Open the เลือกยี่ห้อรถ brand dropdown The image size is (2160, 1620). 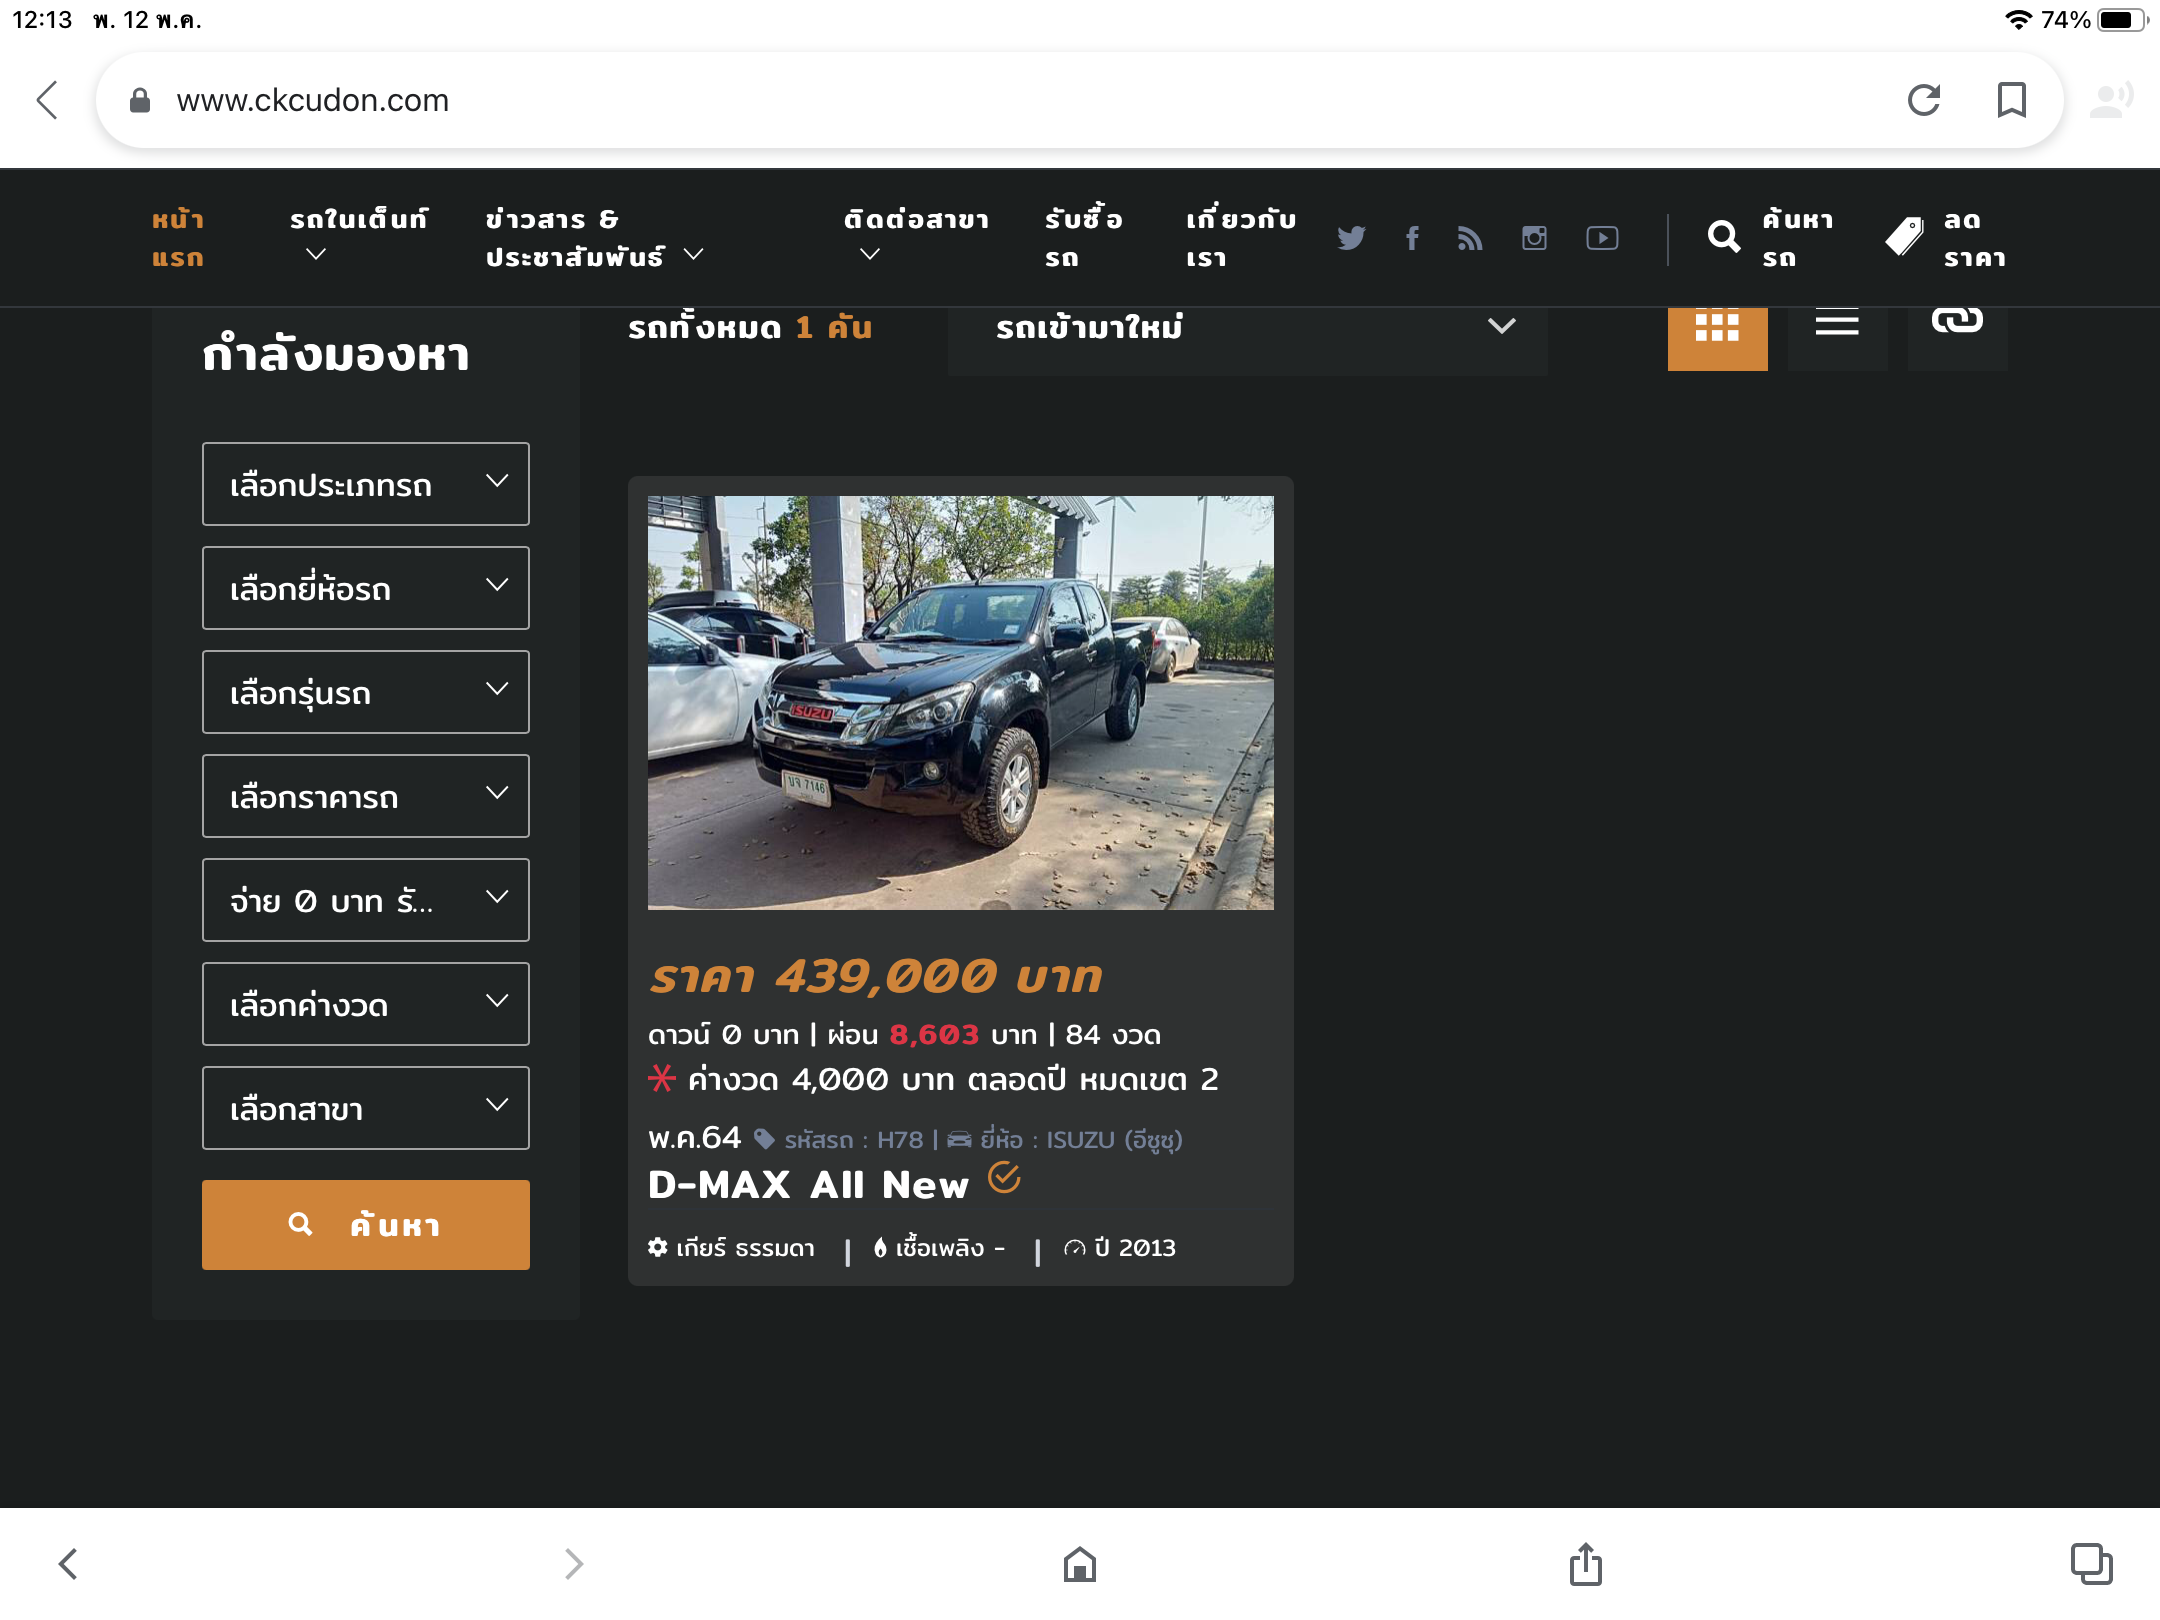tap(366, 589)
